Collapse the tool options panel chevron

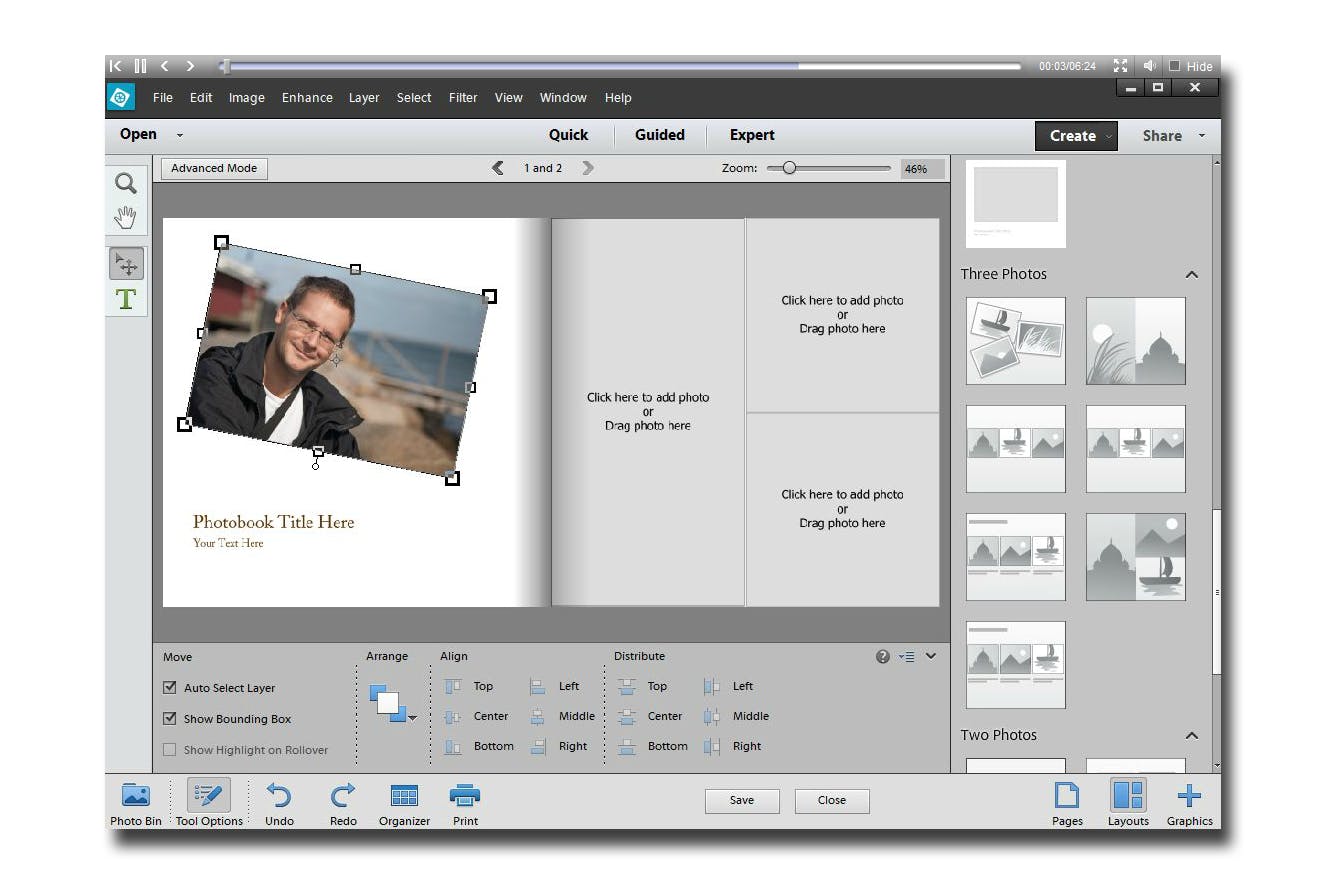tap(931, 657)
